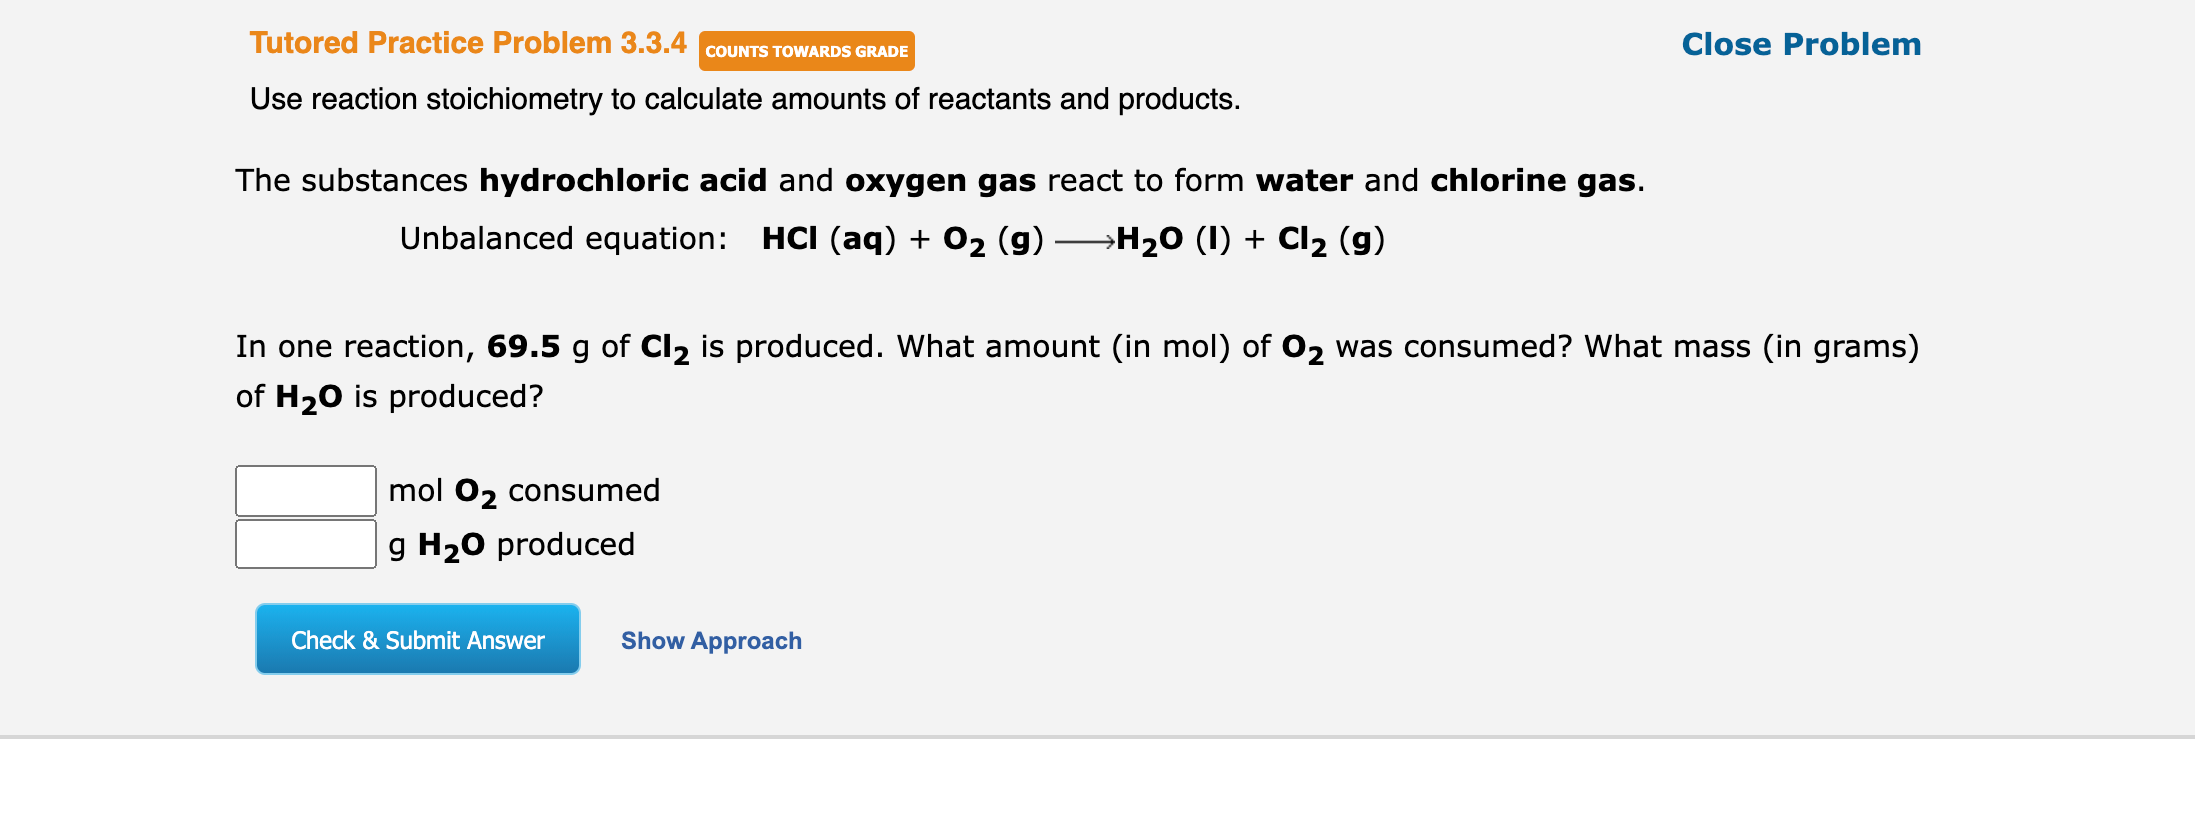Click the HCl (aq) formula text
Screen dimensions: 2195x825
tap(827, 239)
